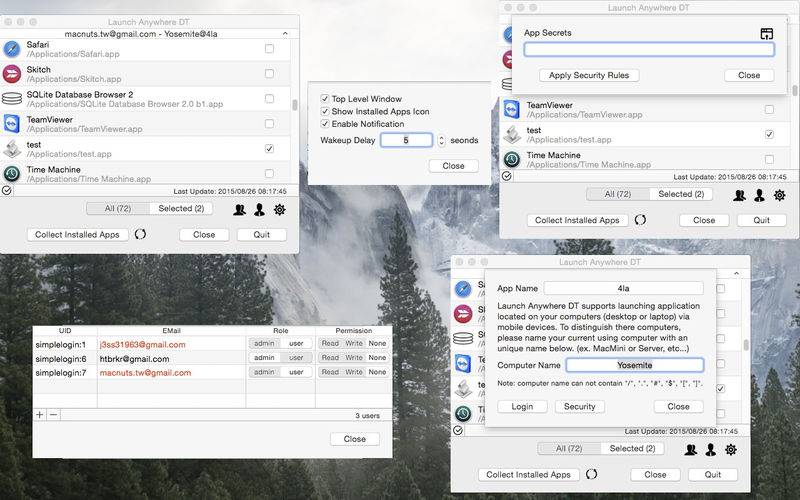Tick the Safari checkbox in top-left window
Viewport: 800px width, 500px height.
pos(269,48)
